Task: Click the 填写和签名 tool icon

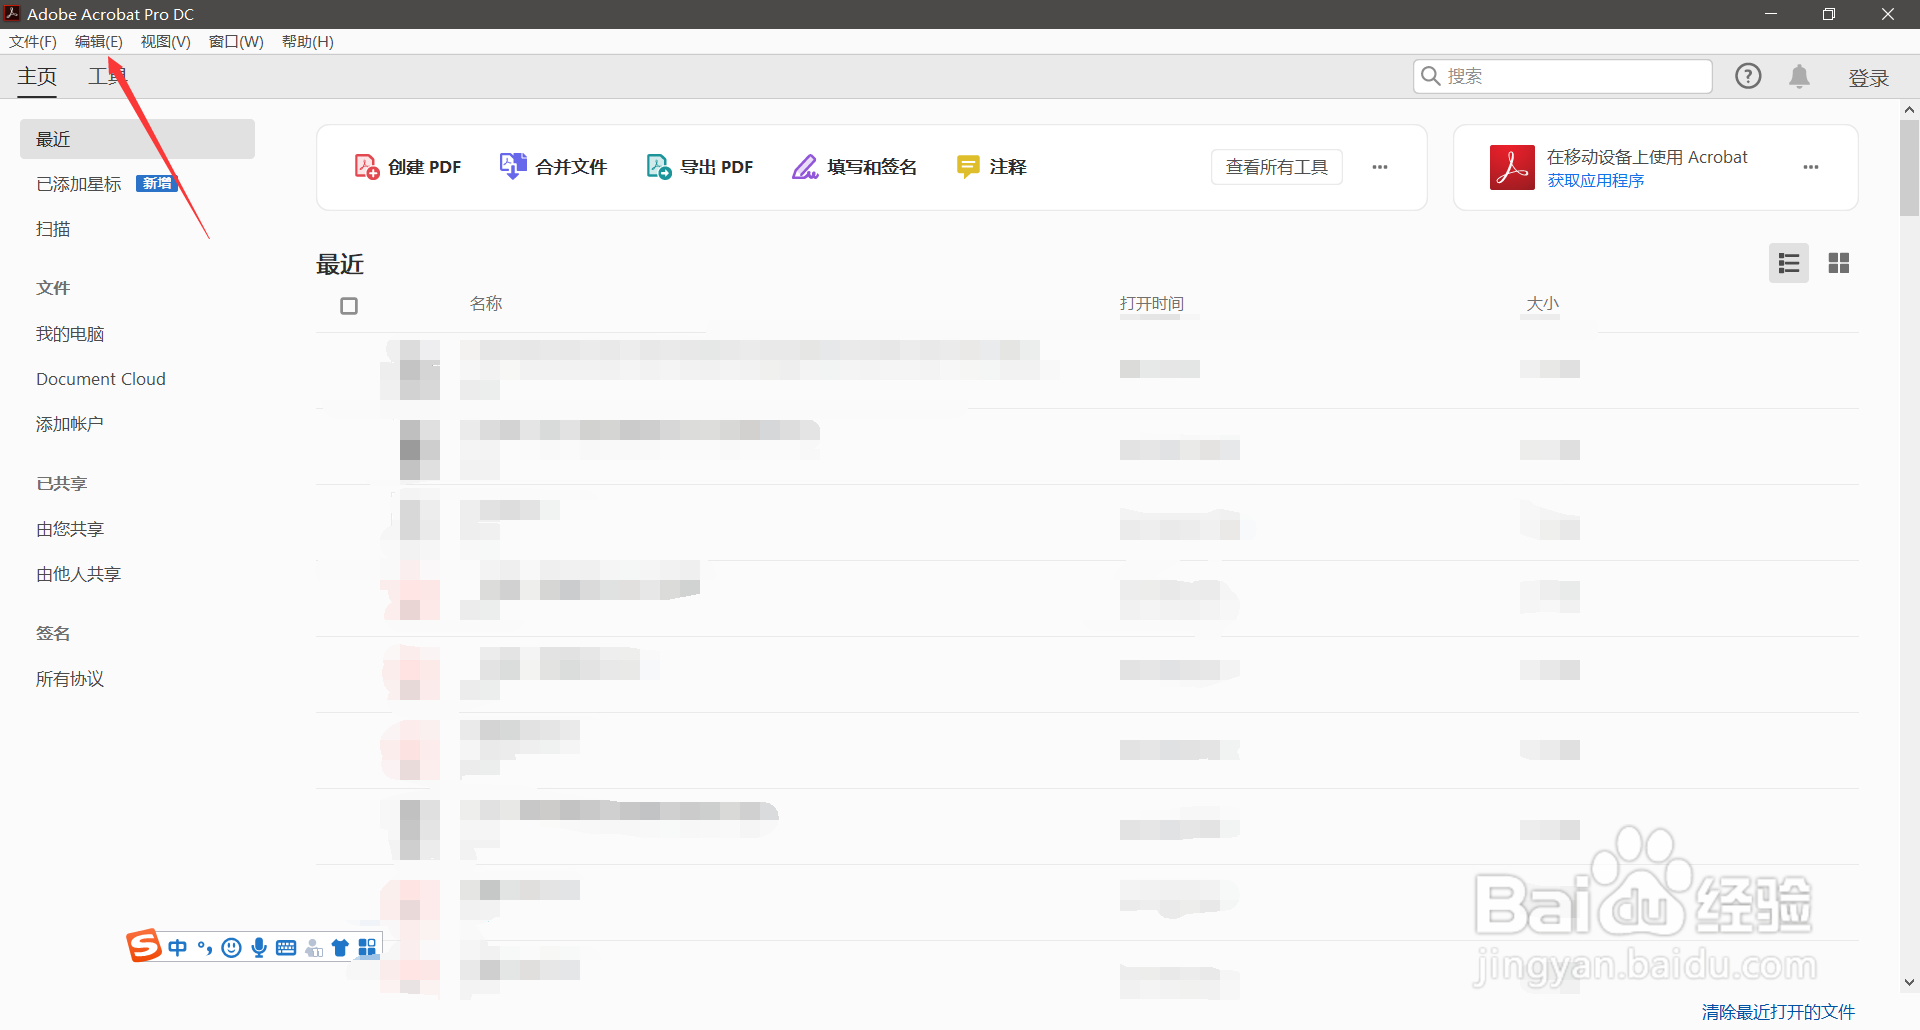Action: click(805, 167)
